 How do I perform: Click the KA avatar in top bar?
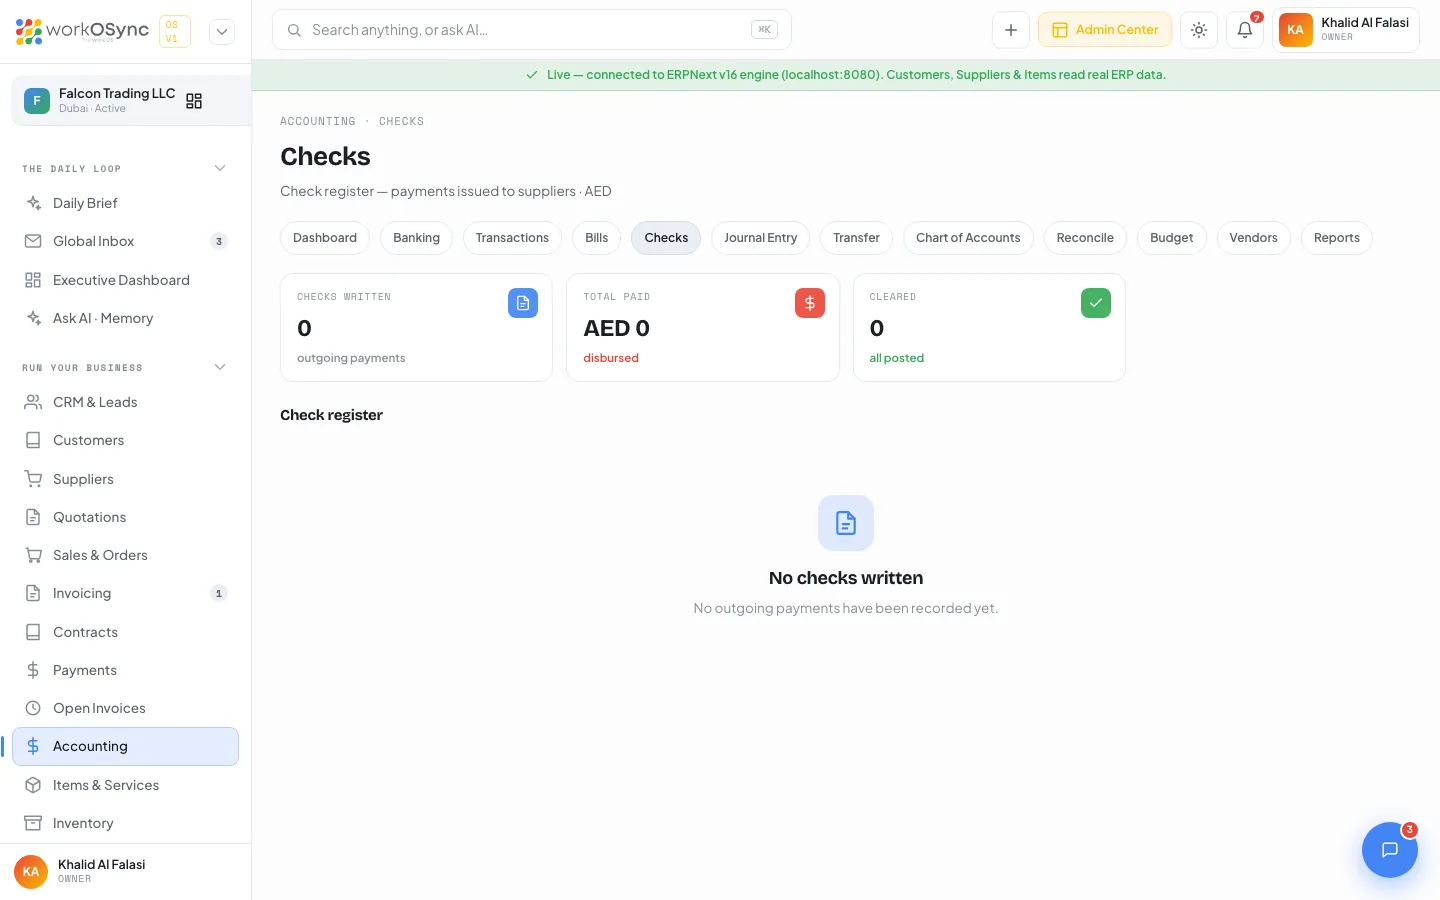(x=1296, y=30)
